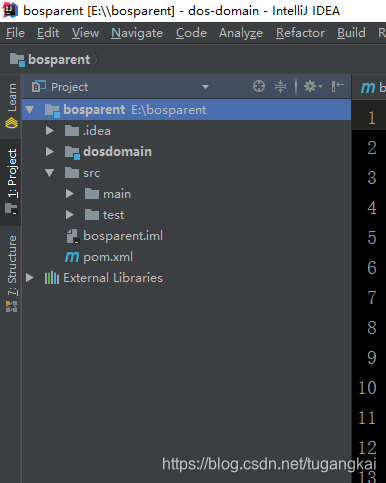Open the Project view dropdown arrow
The height and width of the screenshot is (483, 386).
[205, 87]
